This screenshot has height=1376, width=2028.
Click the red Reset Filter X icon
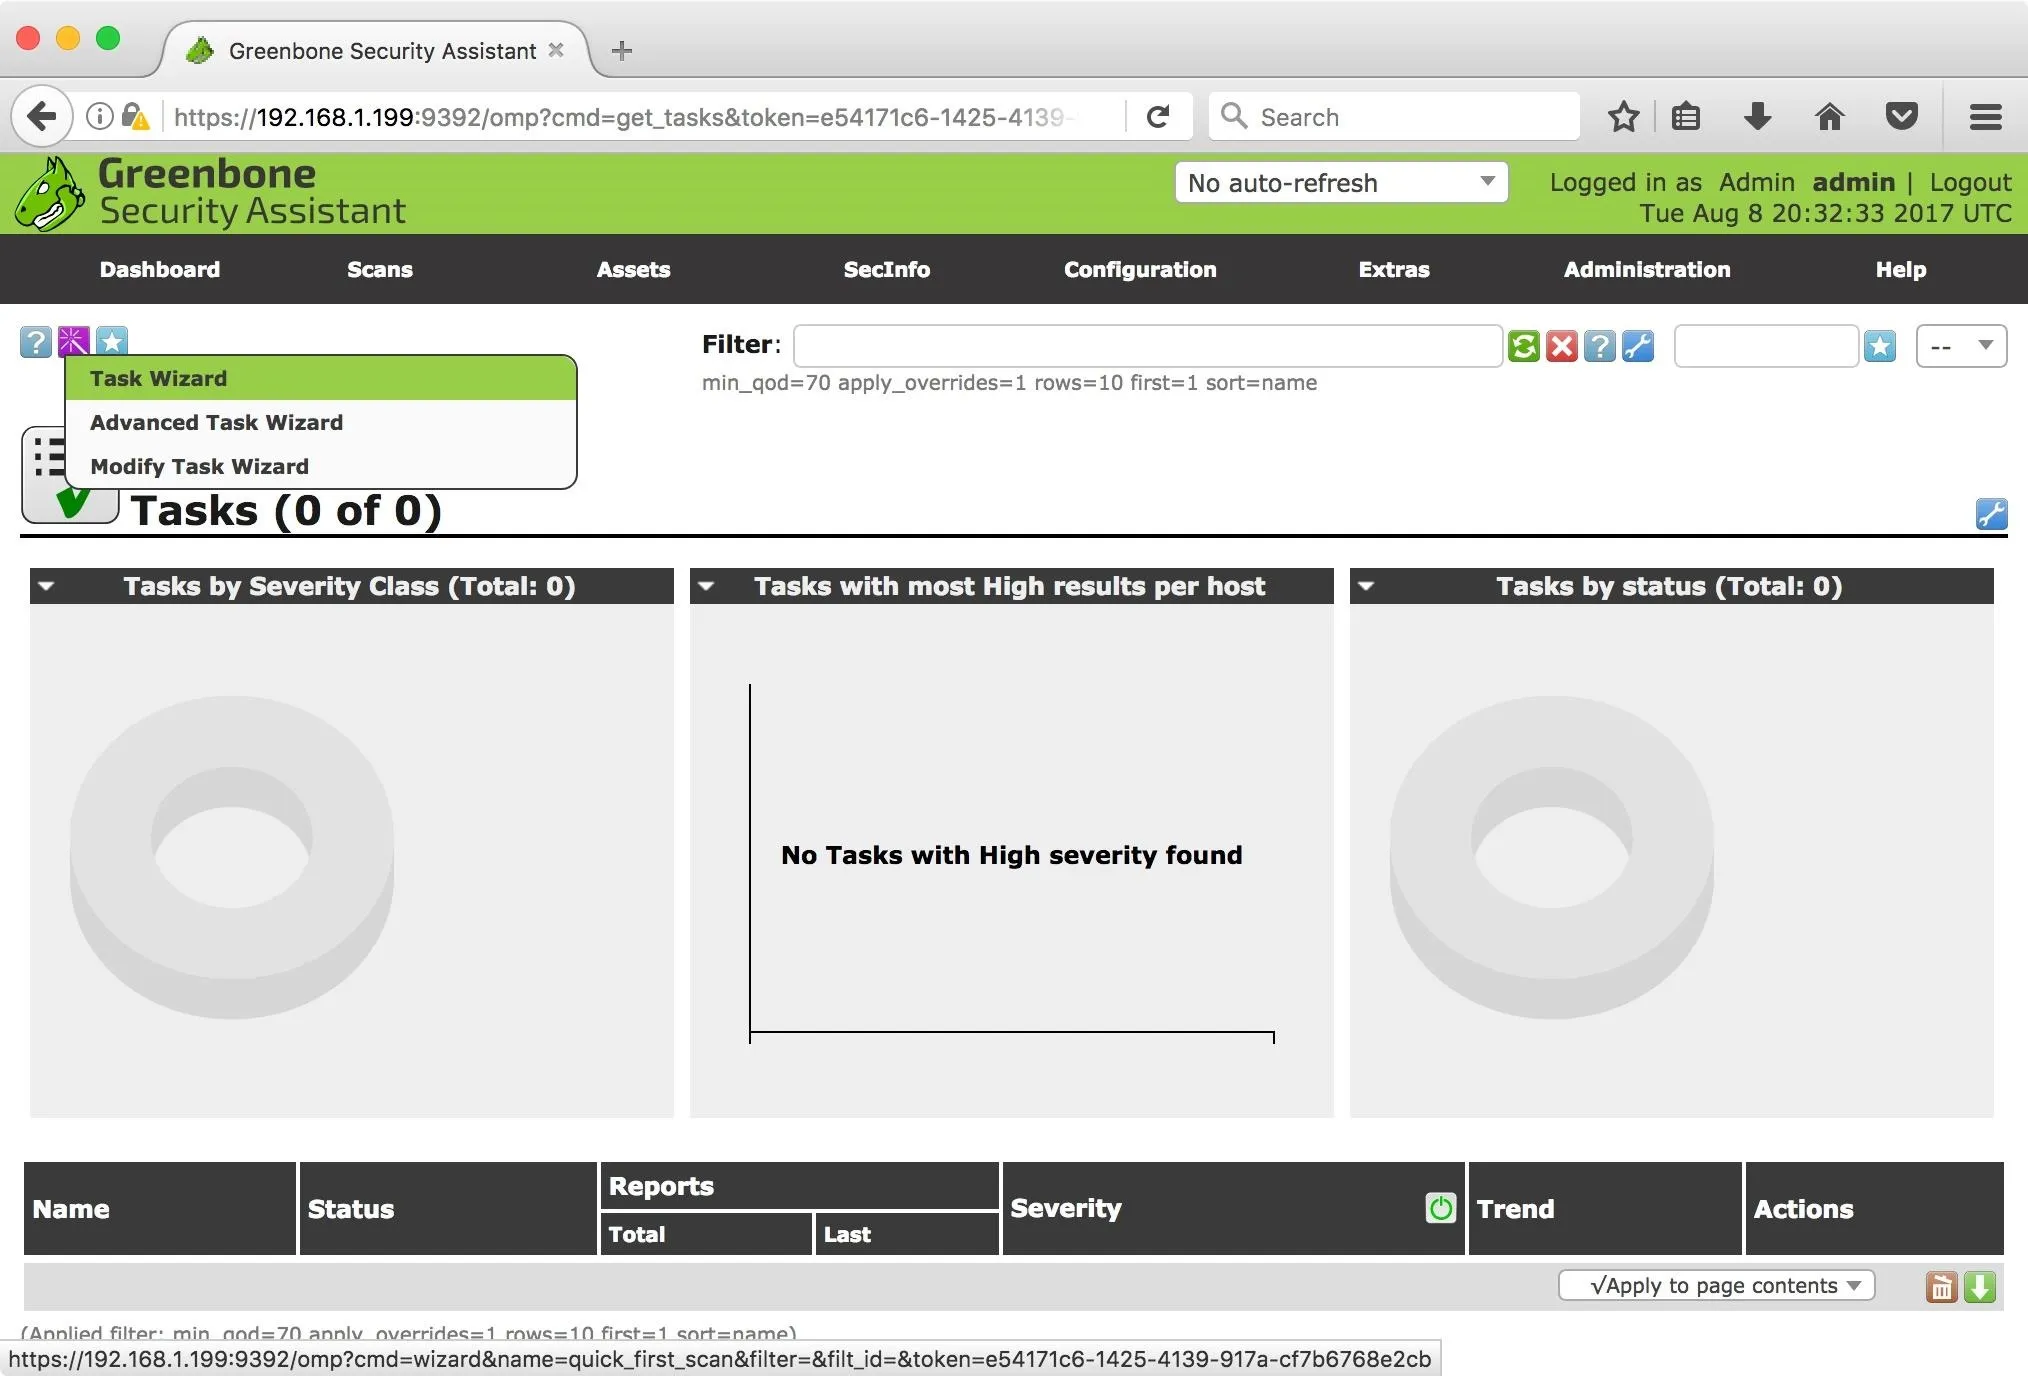point(1561,346)
